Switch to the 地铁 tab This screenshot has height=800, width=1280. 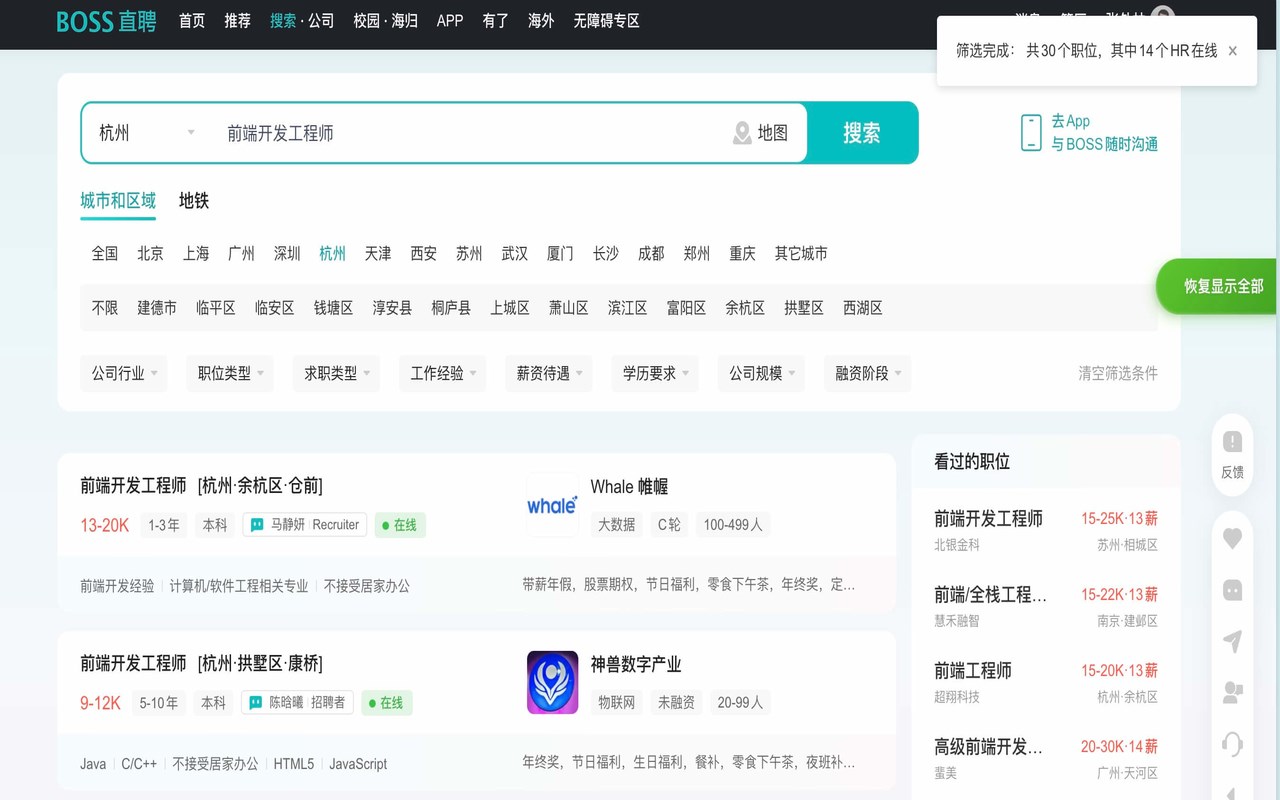click(194, 201)
